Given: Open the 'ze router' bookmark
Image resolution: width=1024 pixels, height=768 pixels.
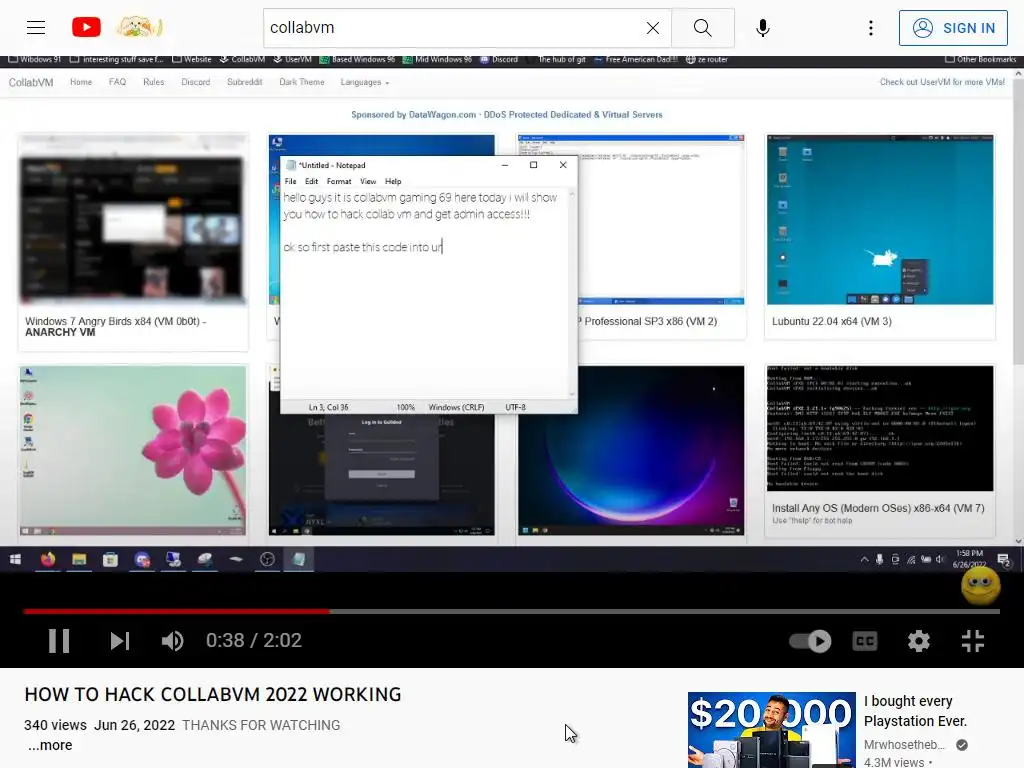Looking at the screenshot, I should [707, 59].
